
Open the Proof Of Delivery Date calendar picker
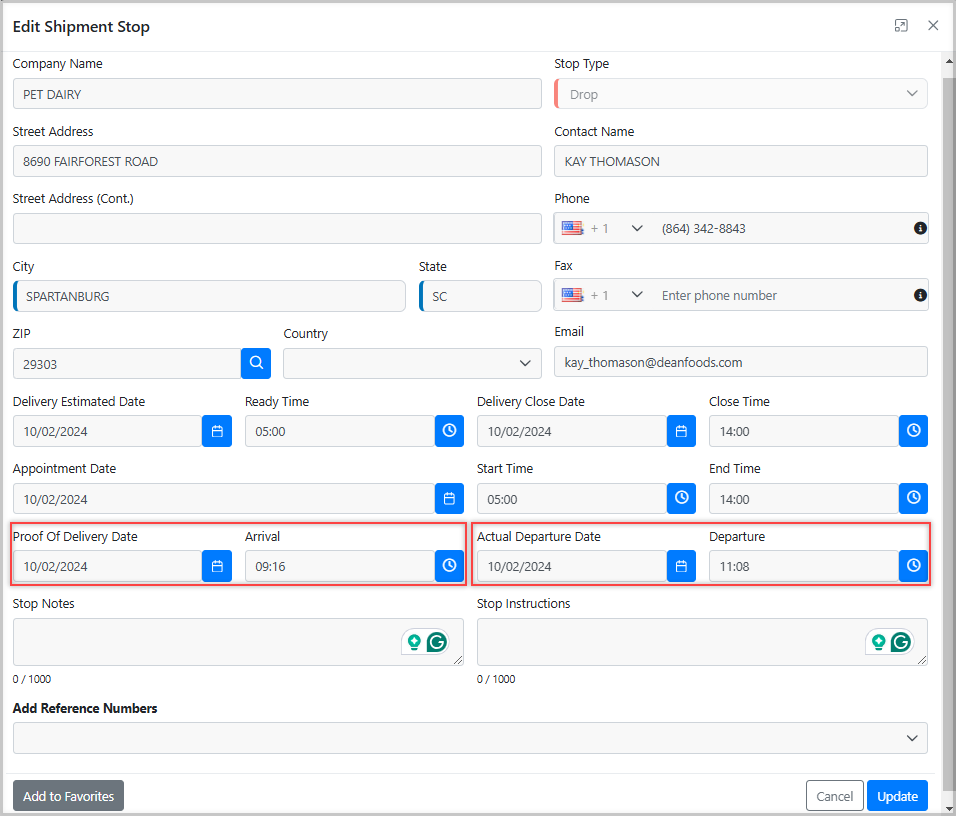tap(217, 566)
